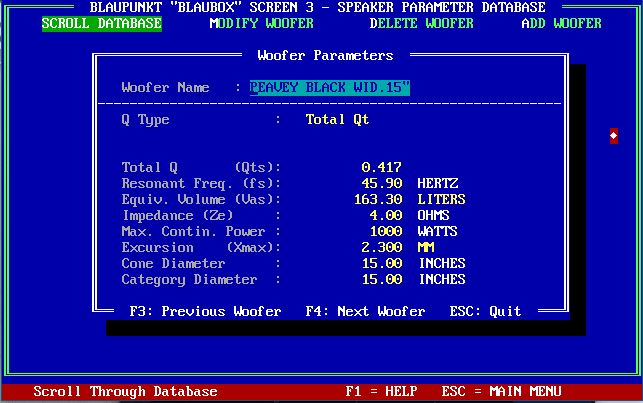Click the equivalent volume value 163.30
This screenshot has width=643, height=403.
point(378,199)
